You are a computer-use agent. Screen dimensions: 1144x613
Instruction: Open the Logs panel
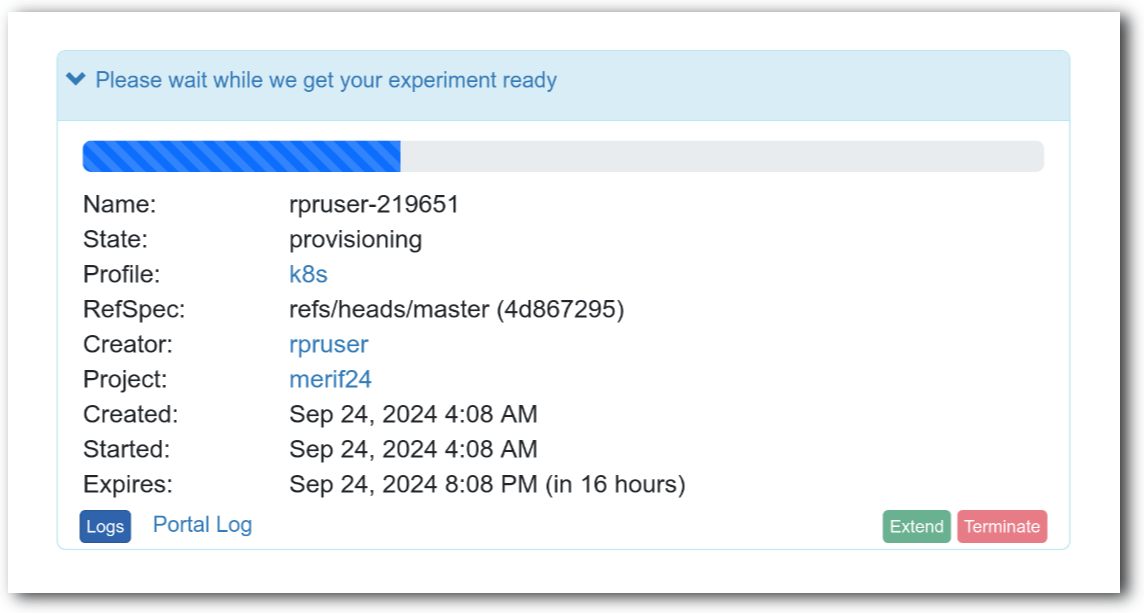click(x=104, y=525)
